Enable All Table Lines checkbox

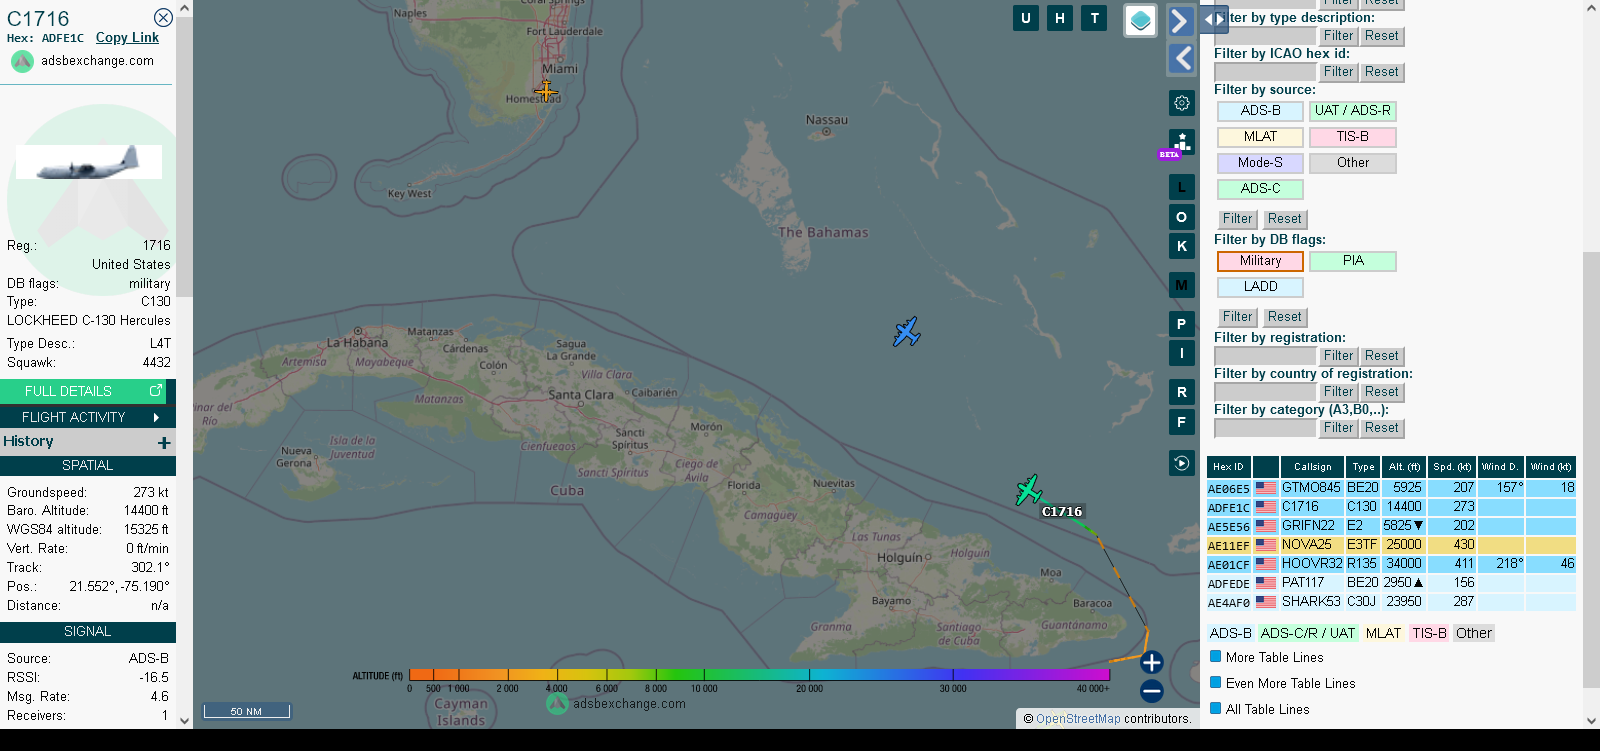(1216, 709)
